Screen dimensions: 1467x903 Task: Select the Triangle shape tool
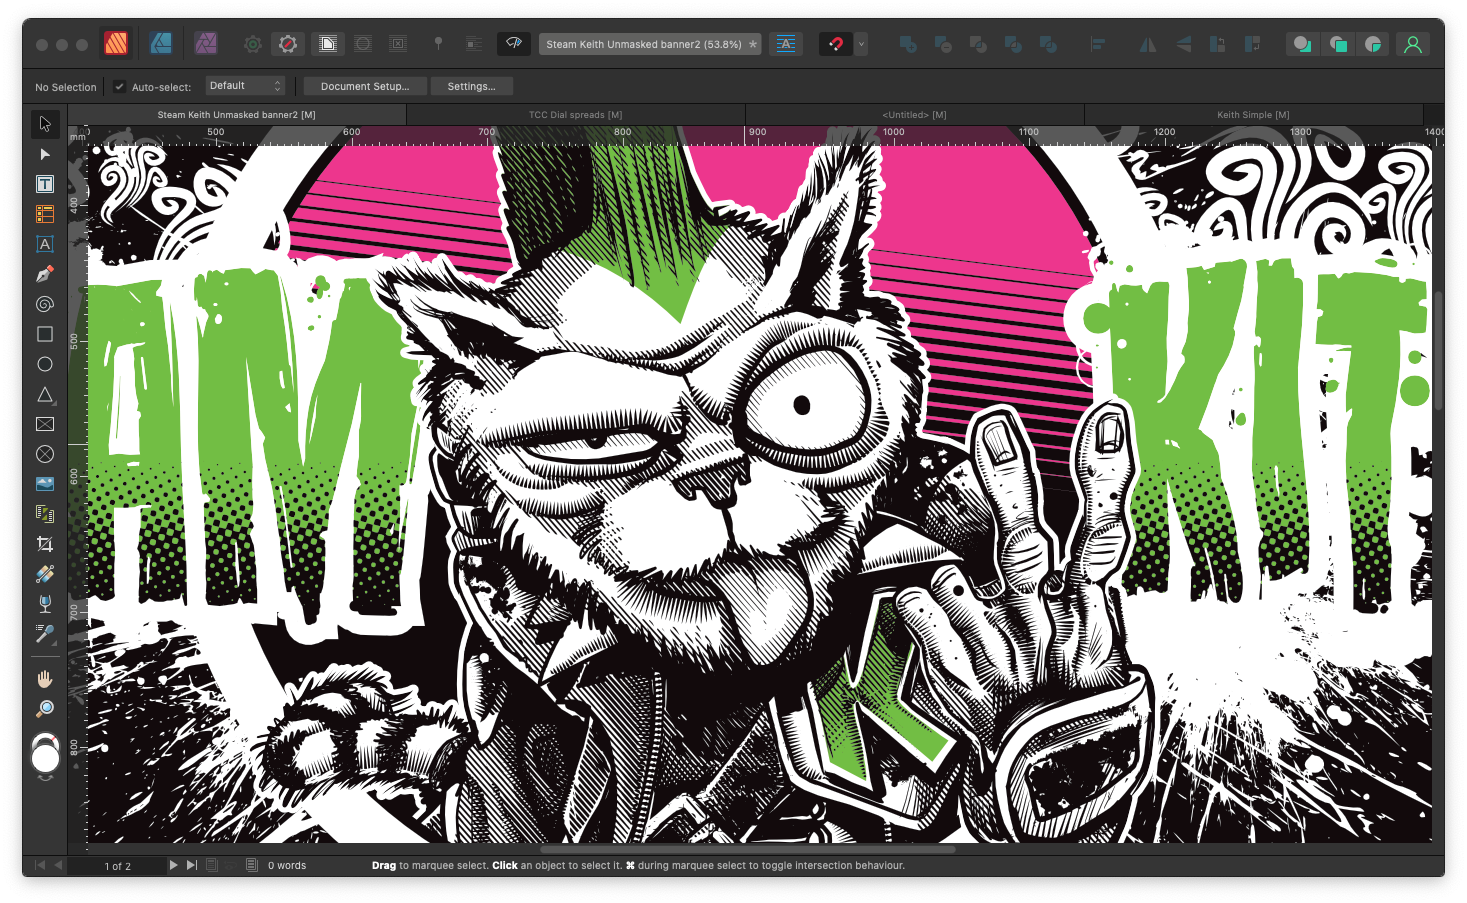(45, 394)
